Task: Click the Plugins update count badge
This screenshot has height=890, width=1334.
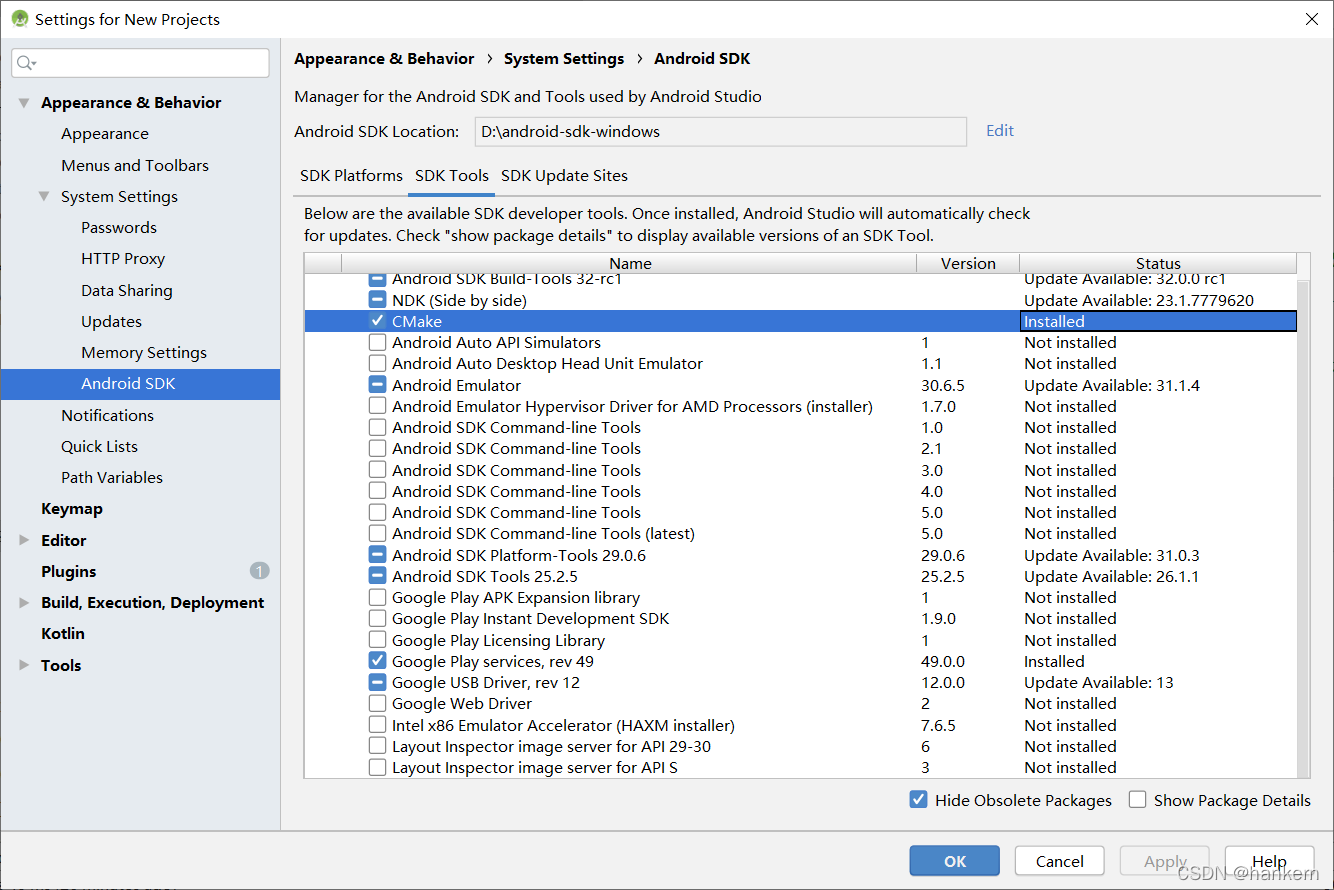Action: click(x=260, y=571)
